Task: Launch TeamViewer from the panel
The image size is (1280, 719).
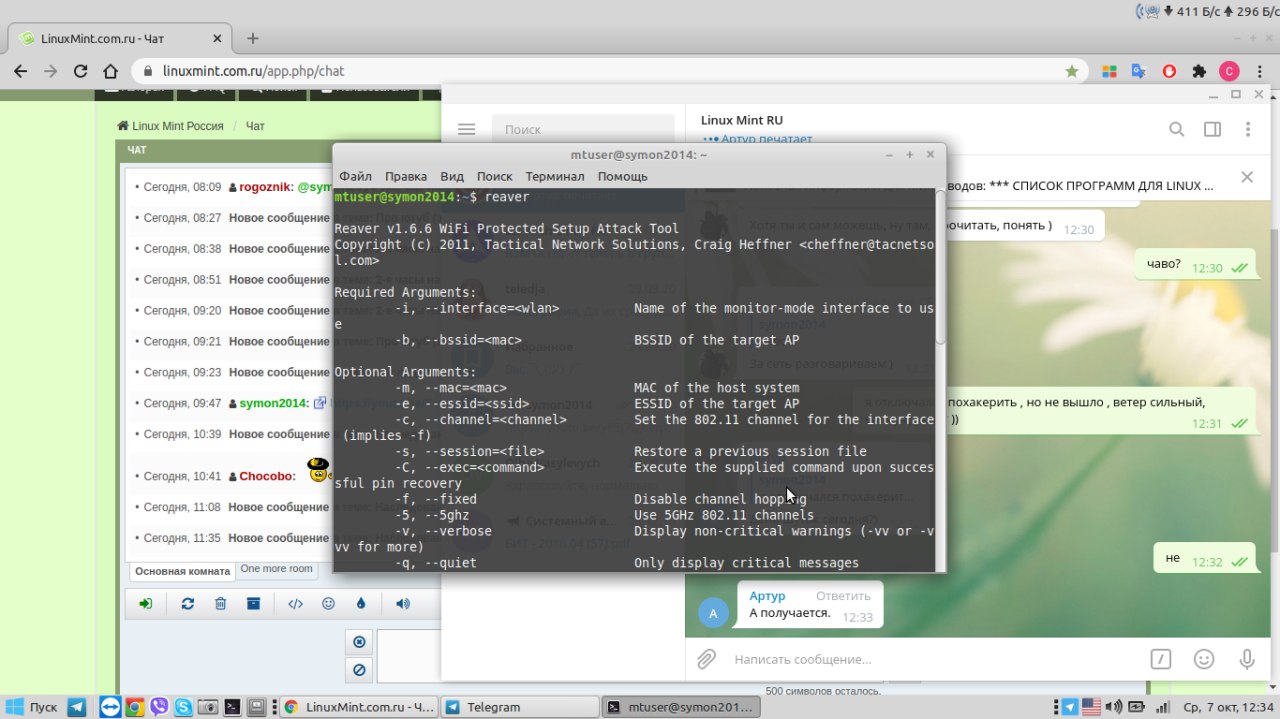Action: point(109,707)
